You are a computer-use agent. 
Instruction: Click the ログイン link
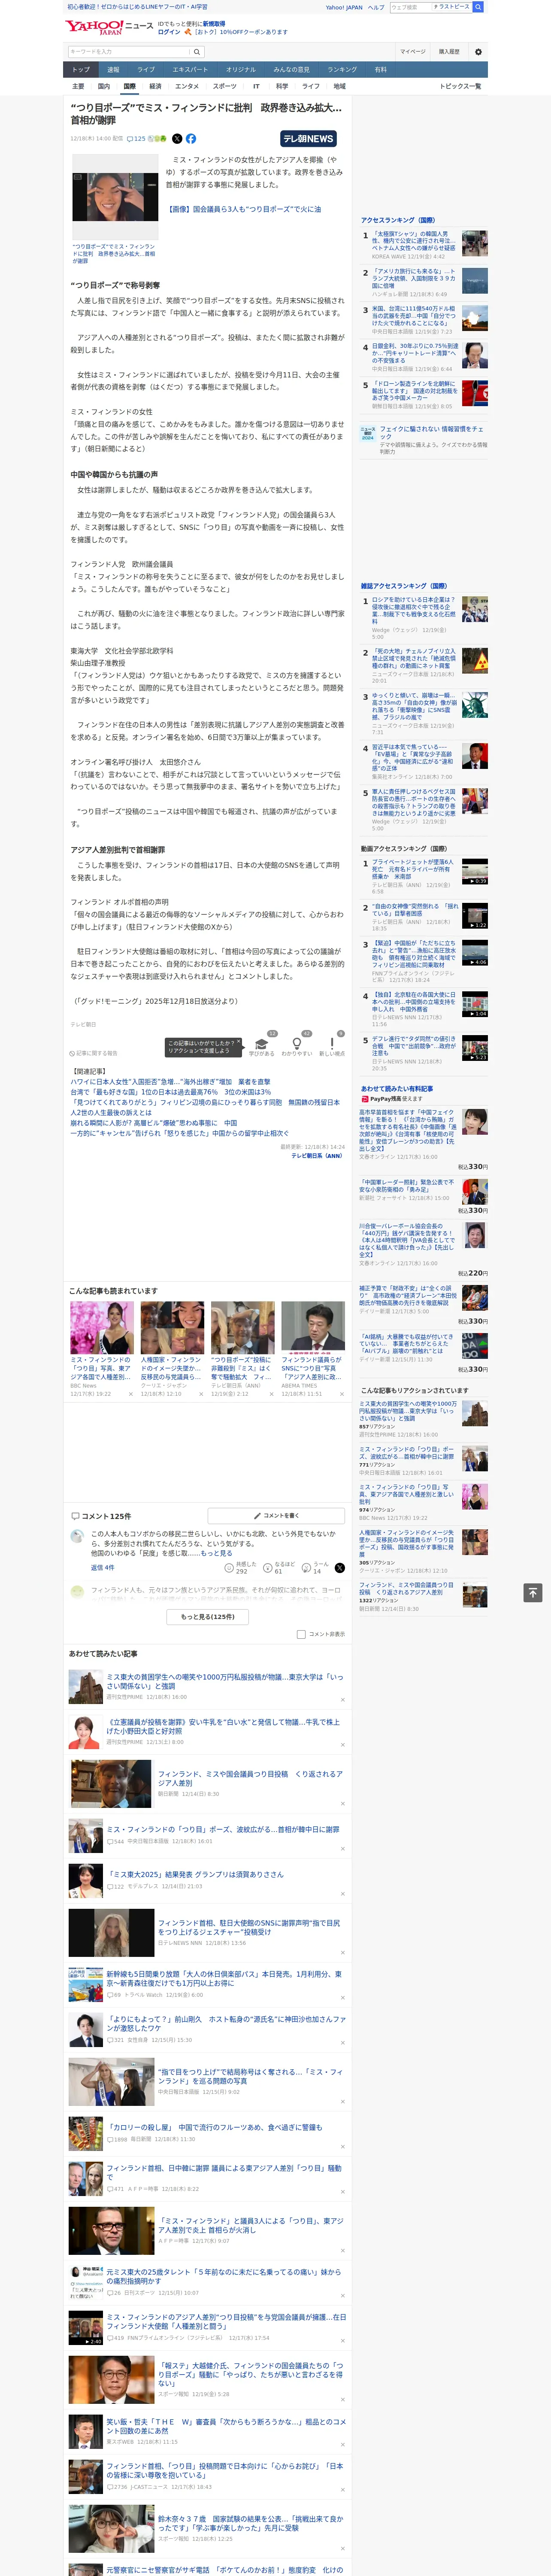tap(169, 32)
